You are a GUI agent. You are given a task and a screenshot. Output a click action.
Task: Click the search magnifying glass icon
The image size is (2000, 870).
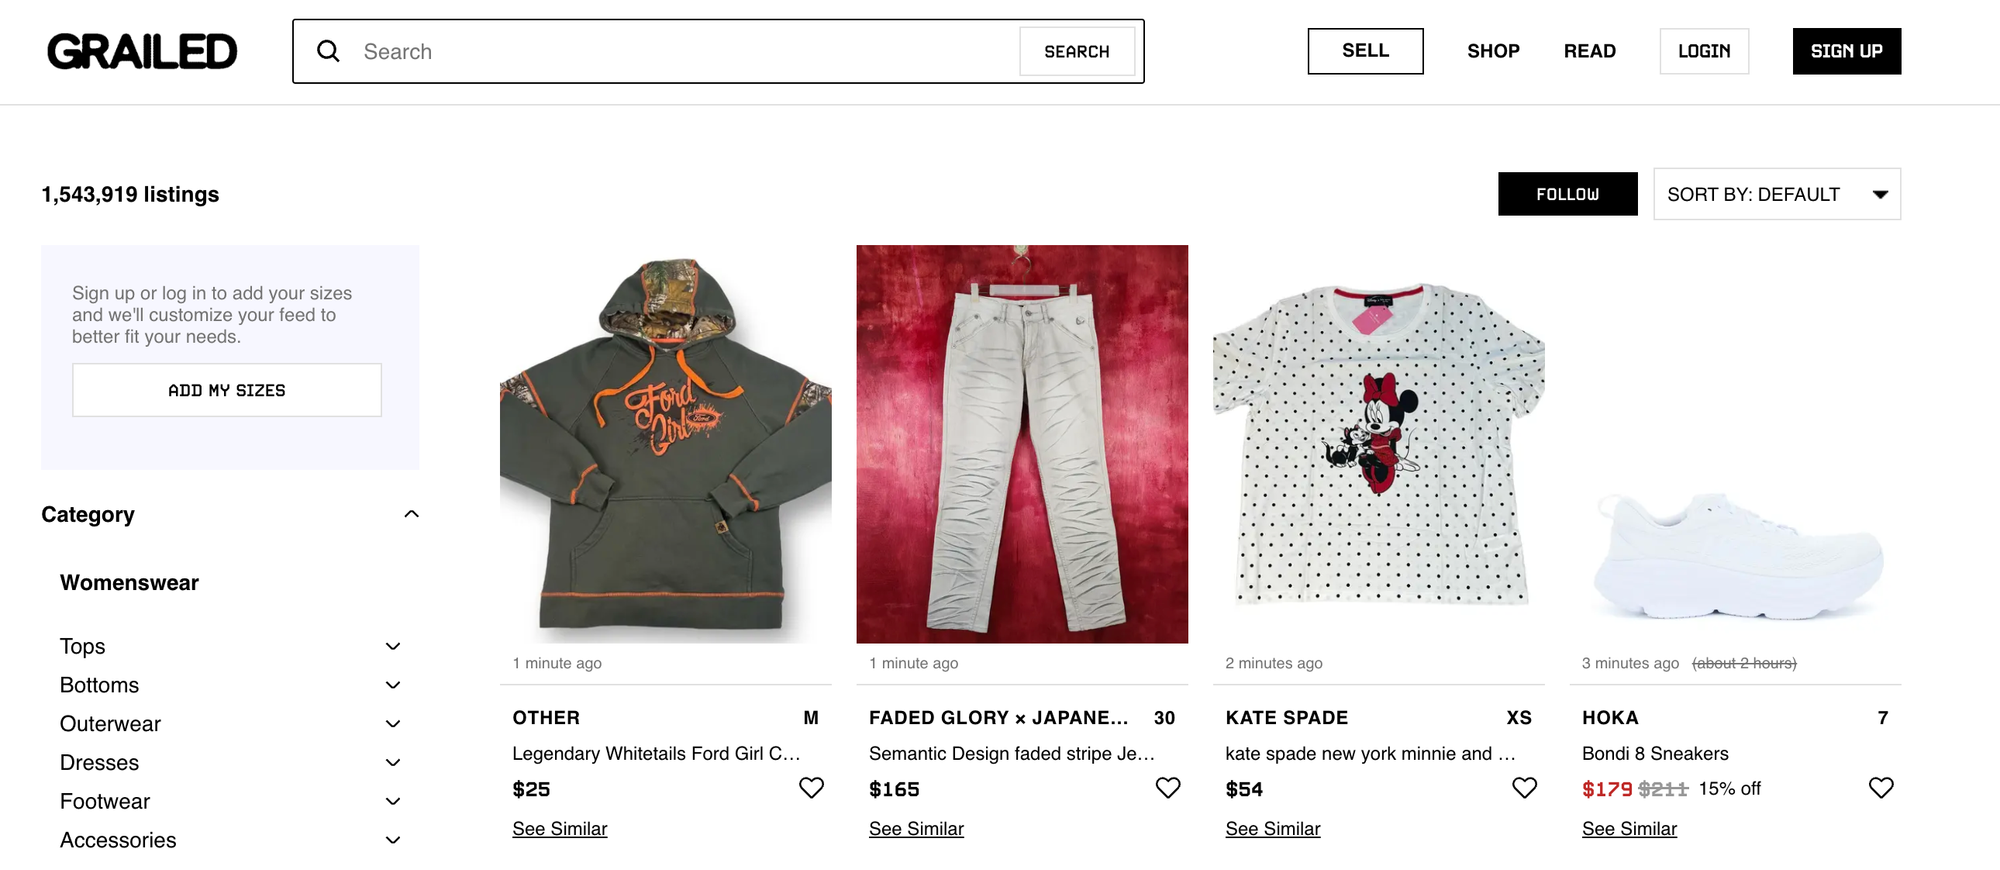point(328,51)
